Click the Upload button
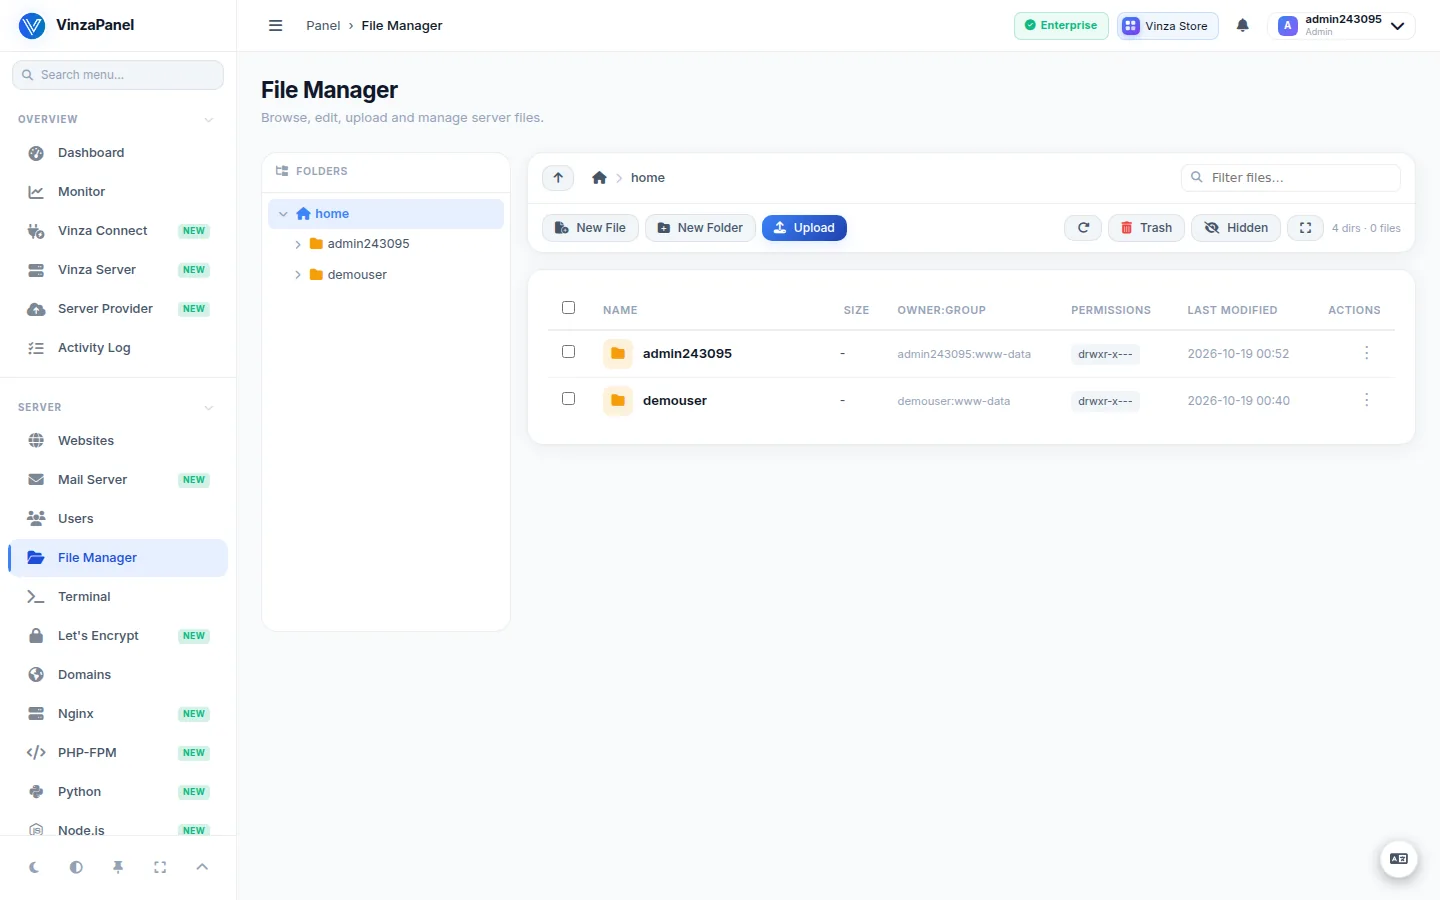1440x900 pixels. pyautogui.click(x=804, y=228)
